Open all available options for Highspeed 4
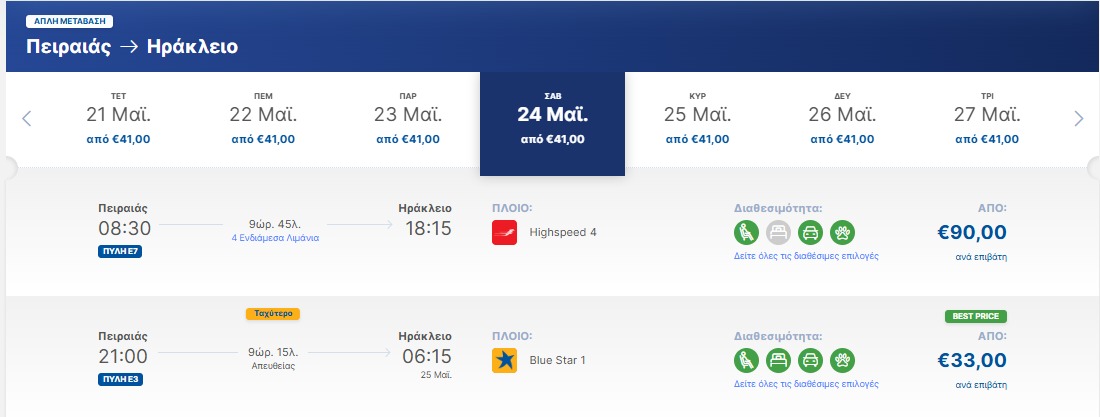Image resolution: width=1100 pixels, height=417 pixels. pyautogui.click(x=806, y=256)
